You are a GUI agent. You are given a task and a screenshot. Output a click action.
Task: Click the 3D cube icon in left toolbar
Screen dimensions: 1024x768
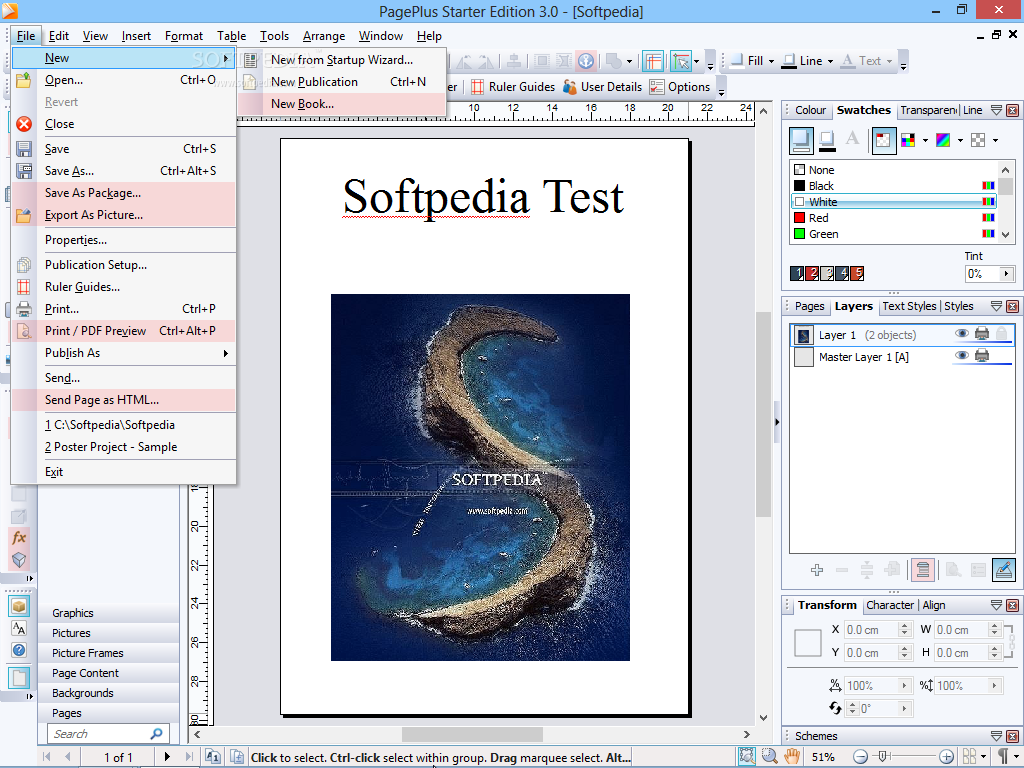coord(19,560)
